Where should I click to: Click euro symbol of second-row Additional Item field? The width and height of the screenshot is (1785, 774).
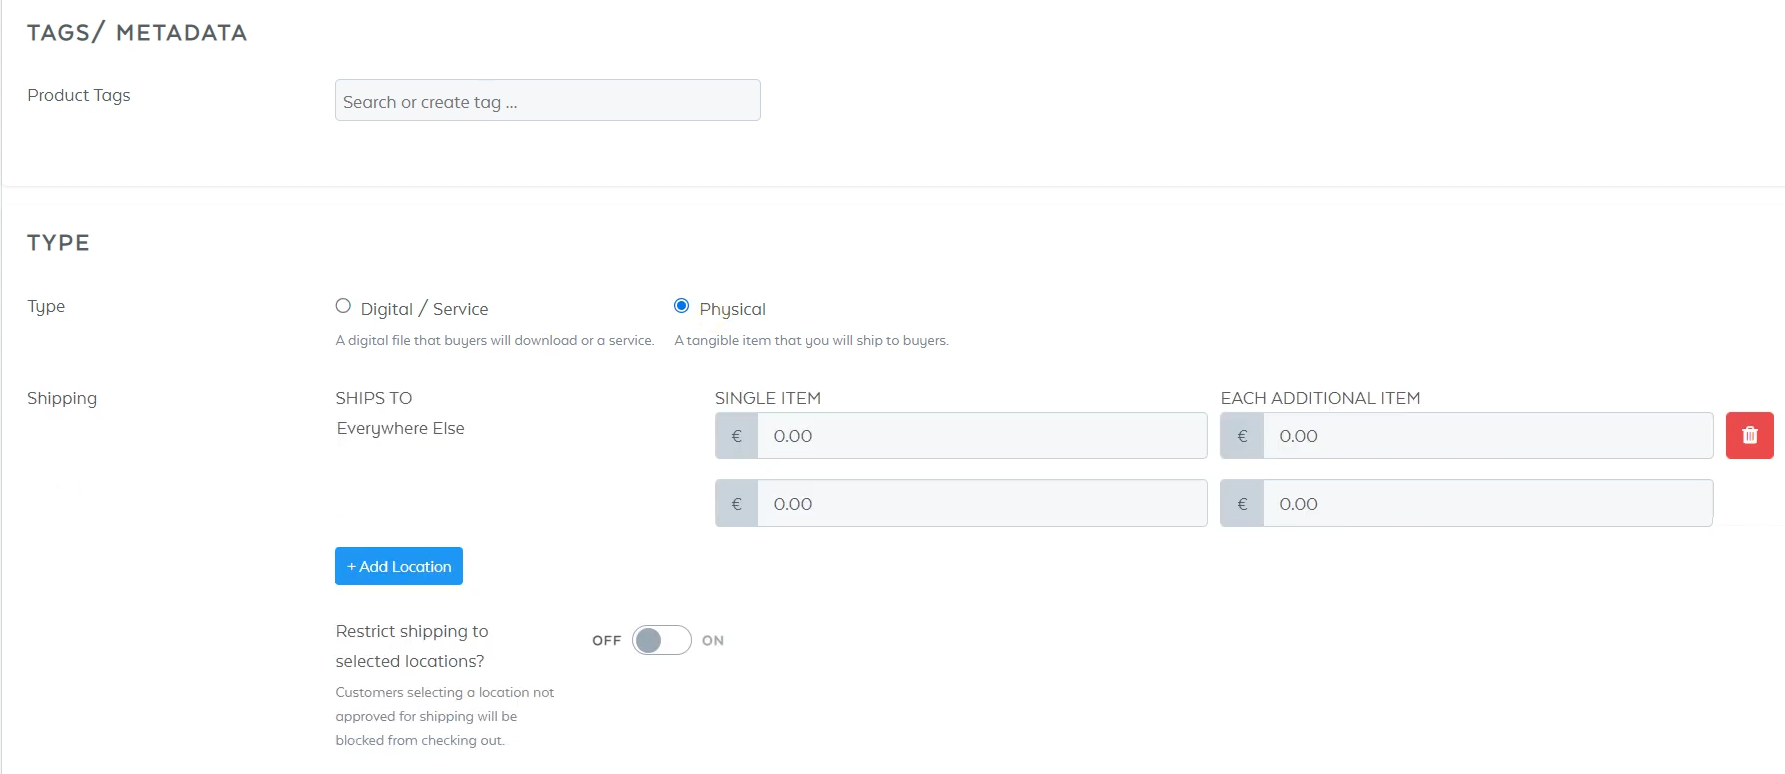coord(1242,504)
